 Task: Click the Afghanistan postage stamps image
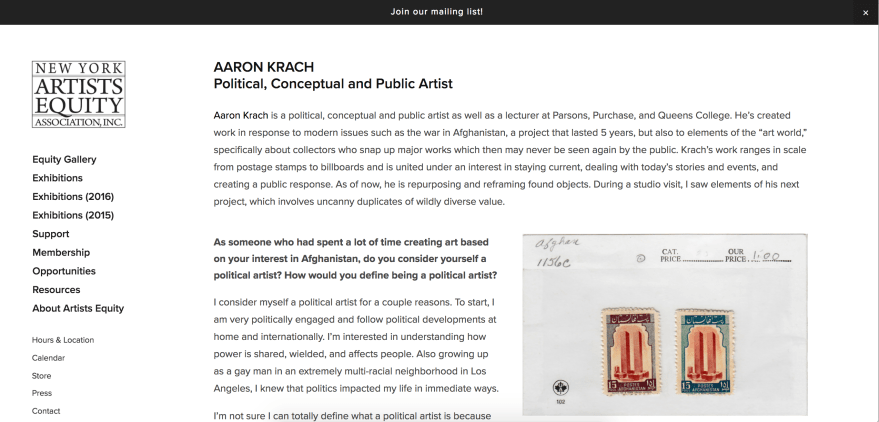tap(664, 324)
